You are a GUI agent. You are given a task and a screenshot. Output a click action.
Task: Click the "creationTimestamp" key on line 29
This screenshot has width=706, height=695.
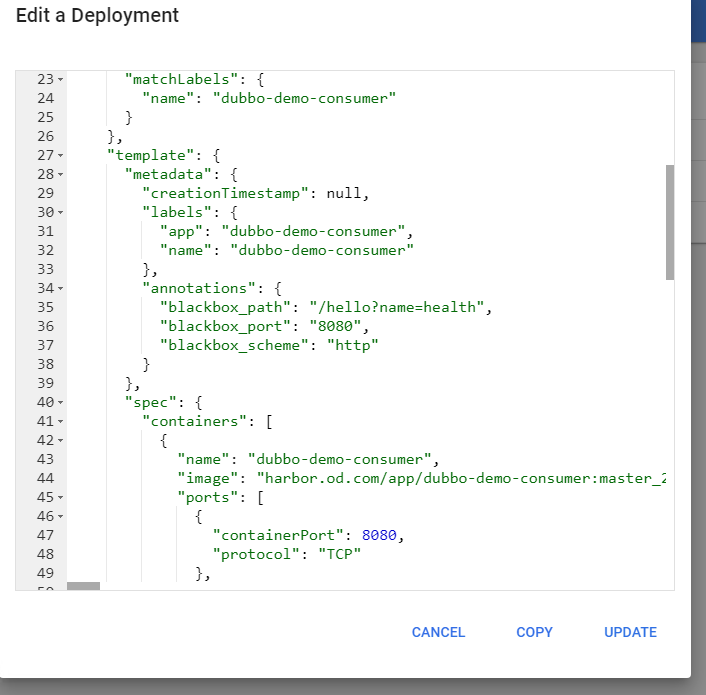pyautogui.click(x=225, y=194)
